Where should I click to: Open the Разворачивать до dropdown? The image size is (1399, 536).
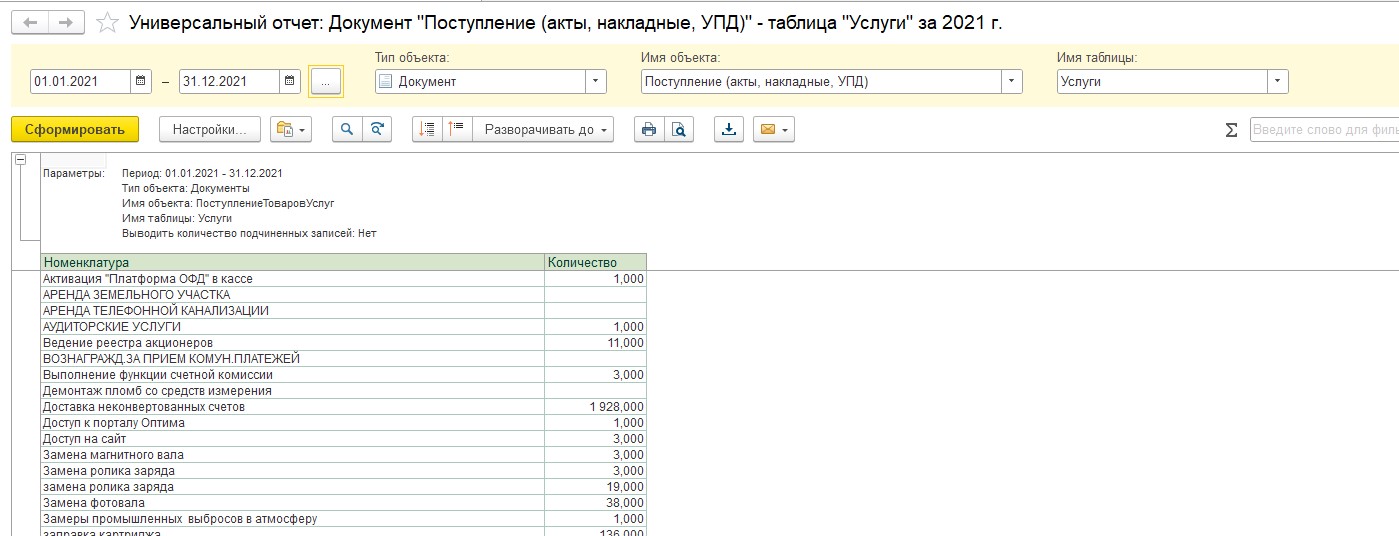[543, 129]
